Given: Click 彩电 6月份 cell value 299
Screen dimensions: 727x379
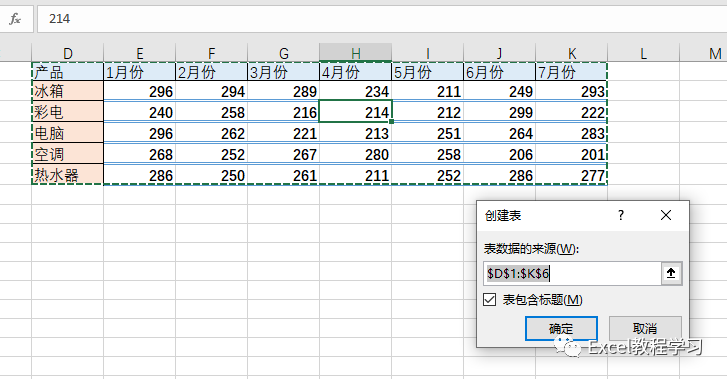Looking at the screenshot, I should click(499, 111).
